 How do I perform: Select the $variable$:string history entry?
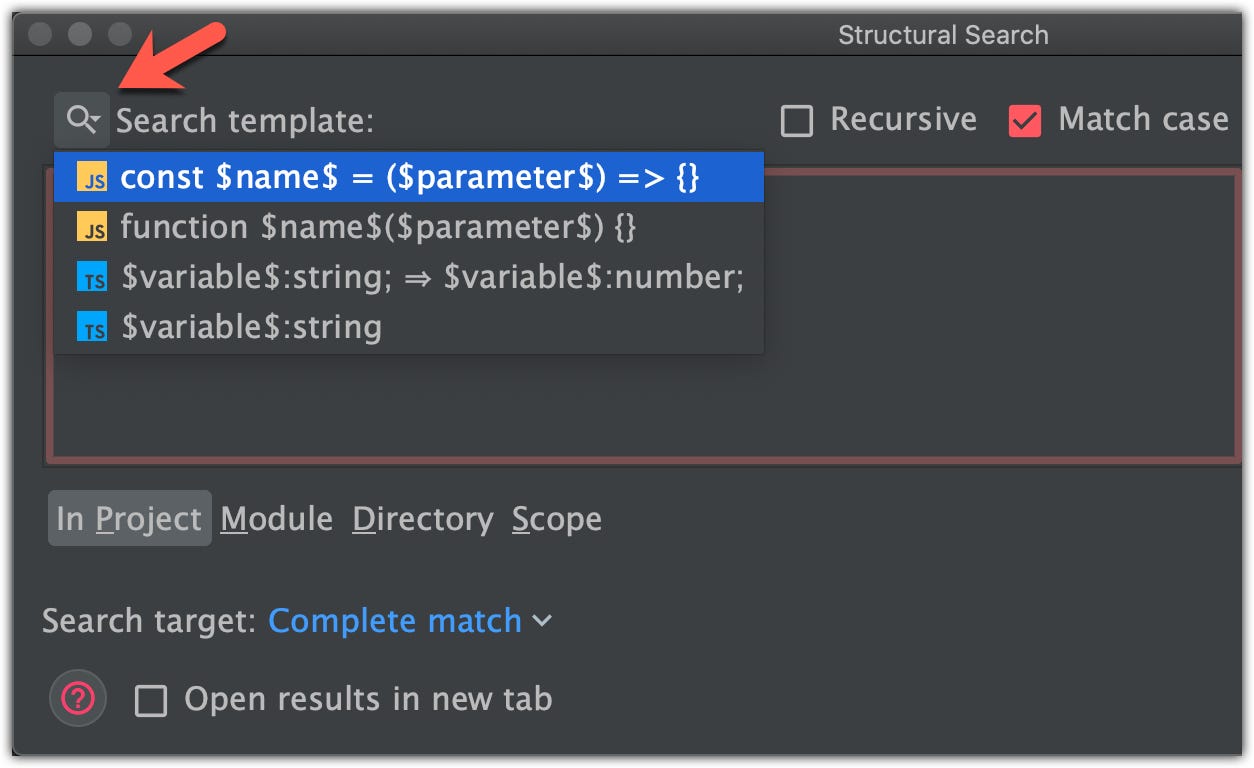[x=251, y=328]
